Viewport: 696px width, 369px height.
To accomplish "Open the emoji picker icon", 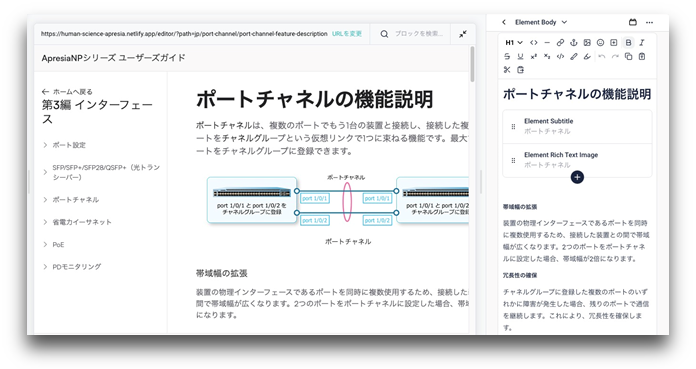I will point(600,43).
